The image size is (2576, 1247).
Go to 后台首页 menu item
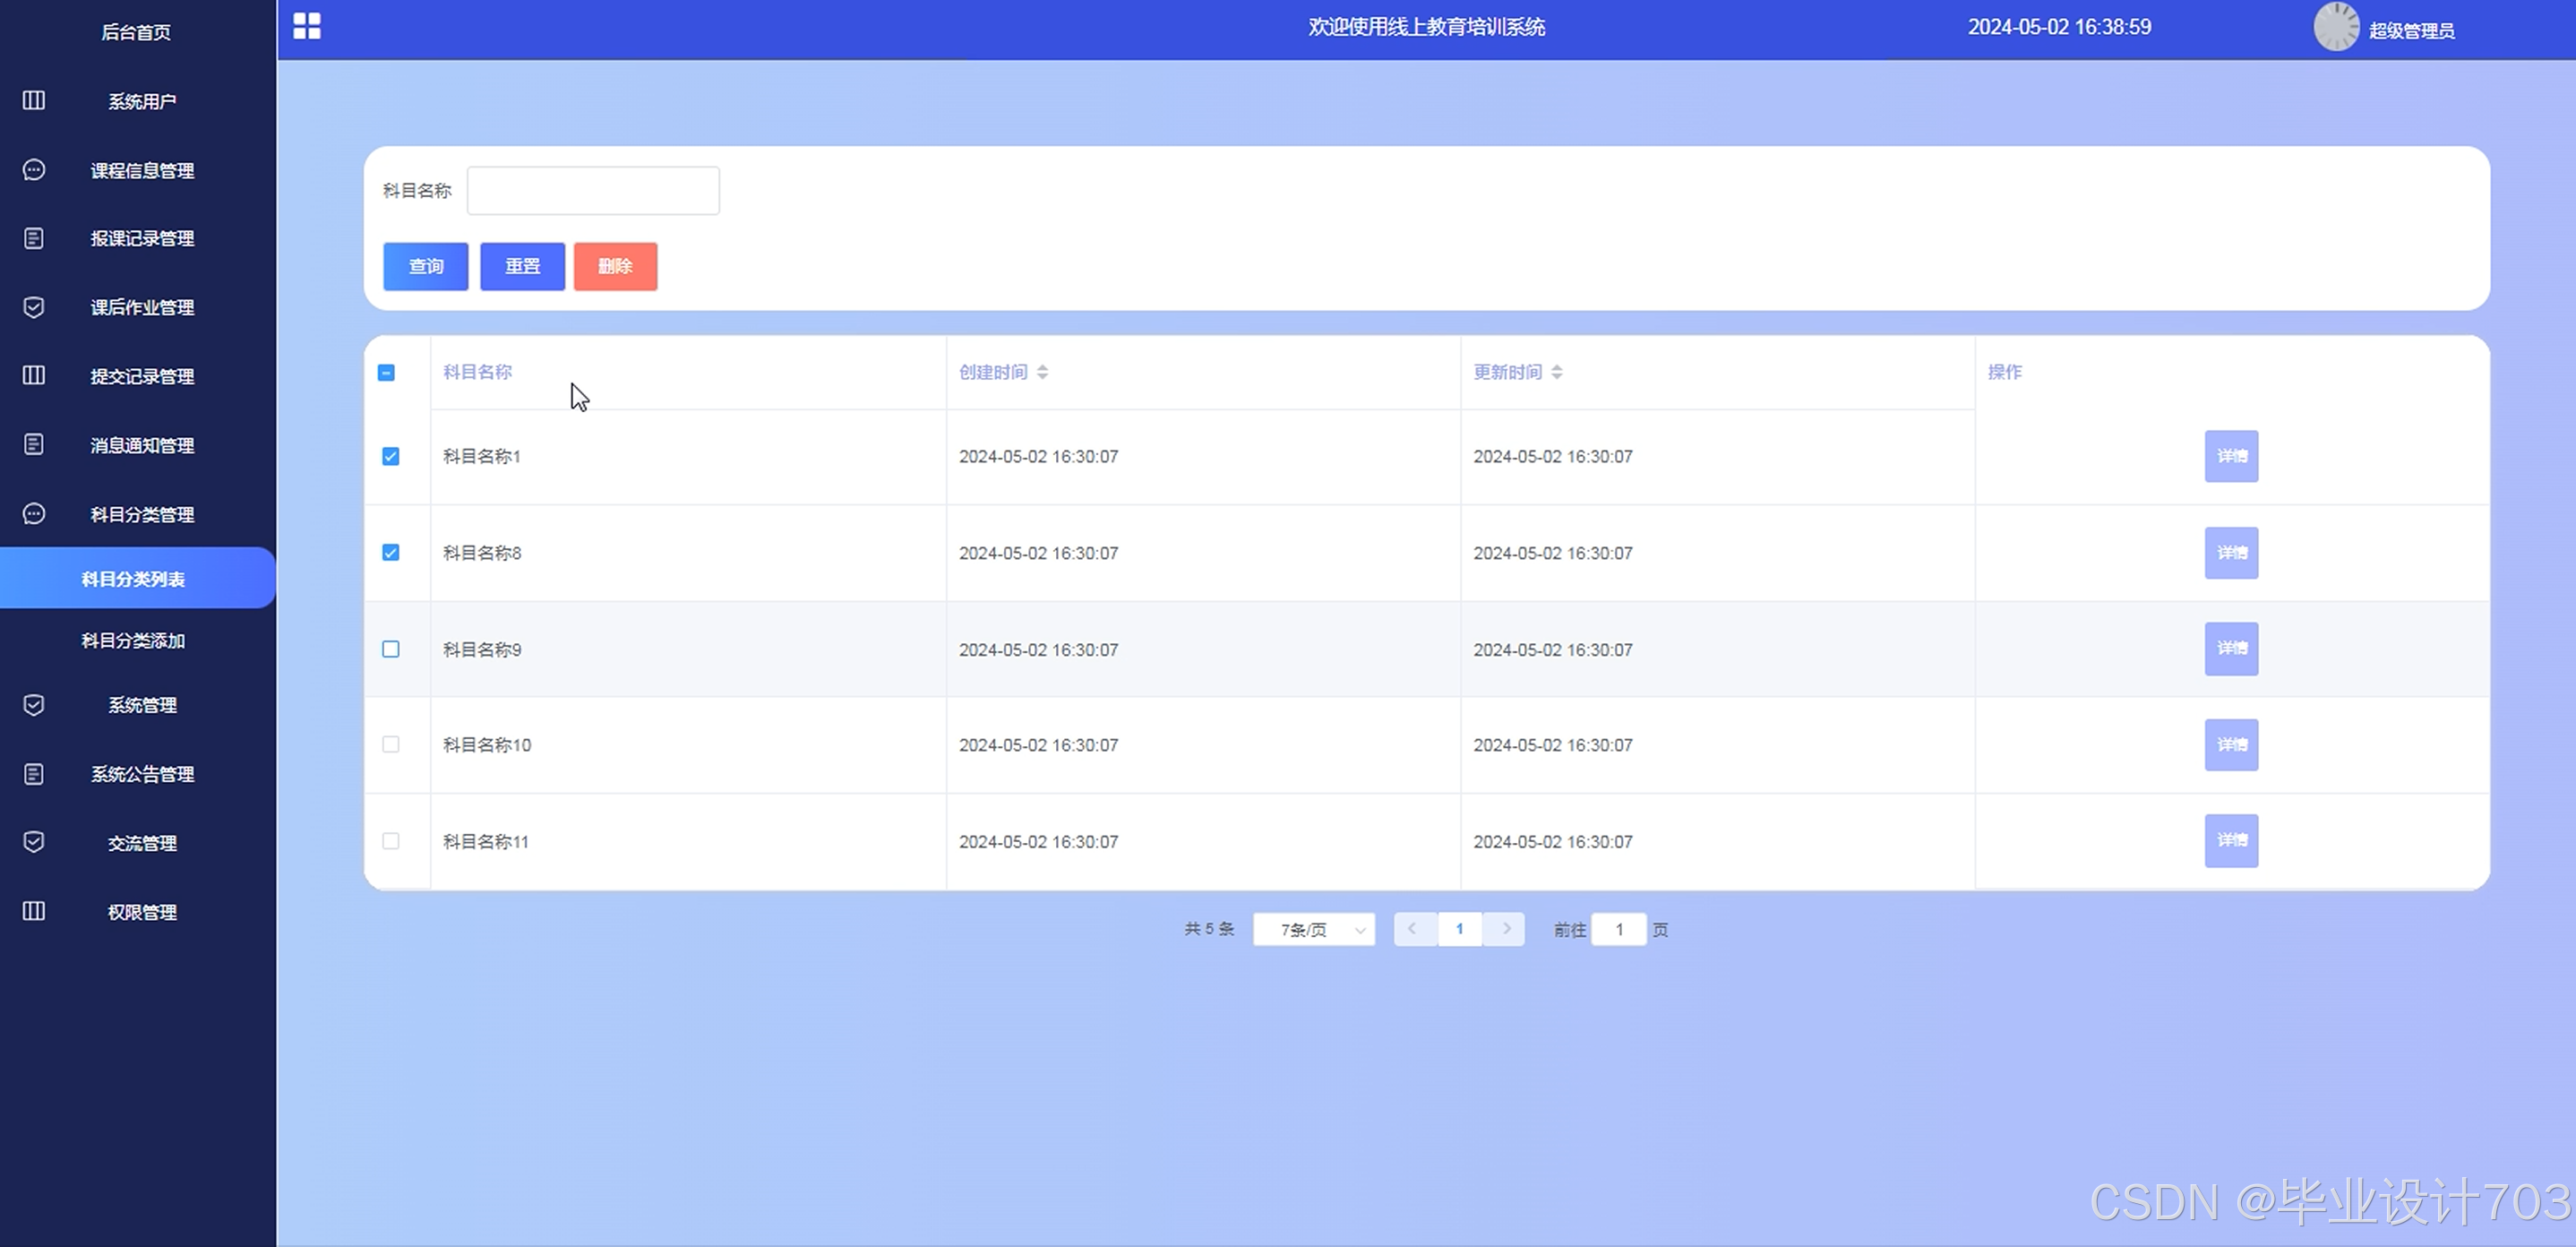click(136, 32)
